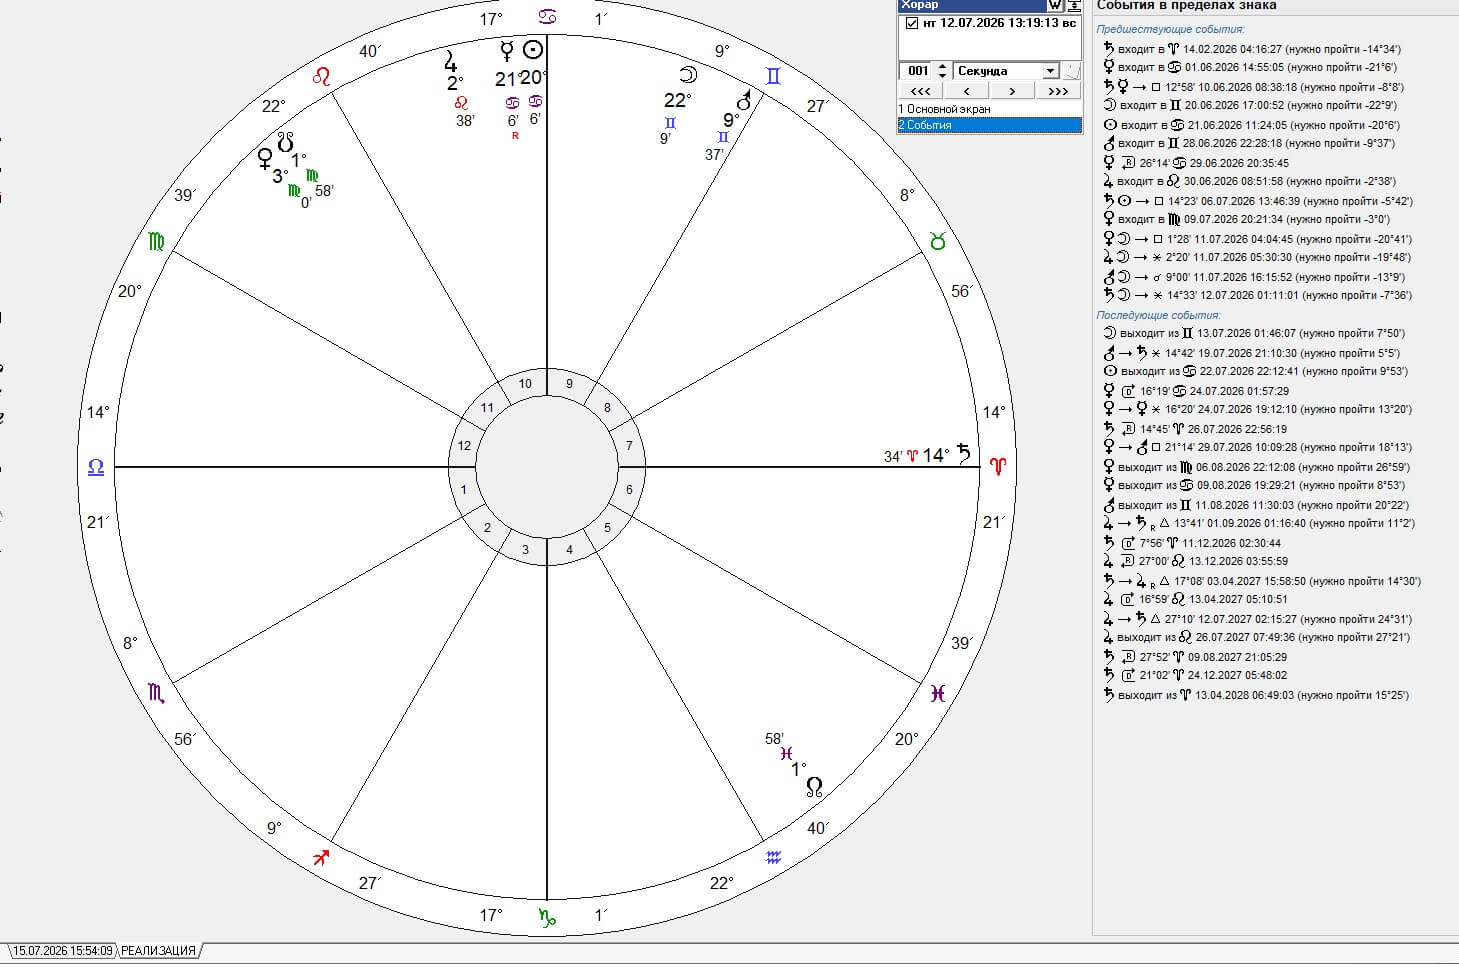Image resolution: width=1459 pixels, height=967 pixels.
Task: Click the Saturn glyph at 14° Aries
Action: tap(964, 453)
